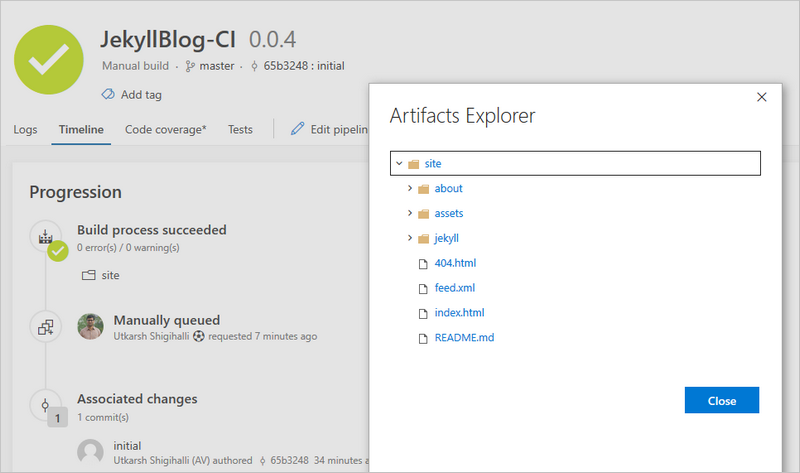The width and height of the screenshot is (800, 473).
Task: Click the about folder name
Action: pos(448,188)
